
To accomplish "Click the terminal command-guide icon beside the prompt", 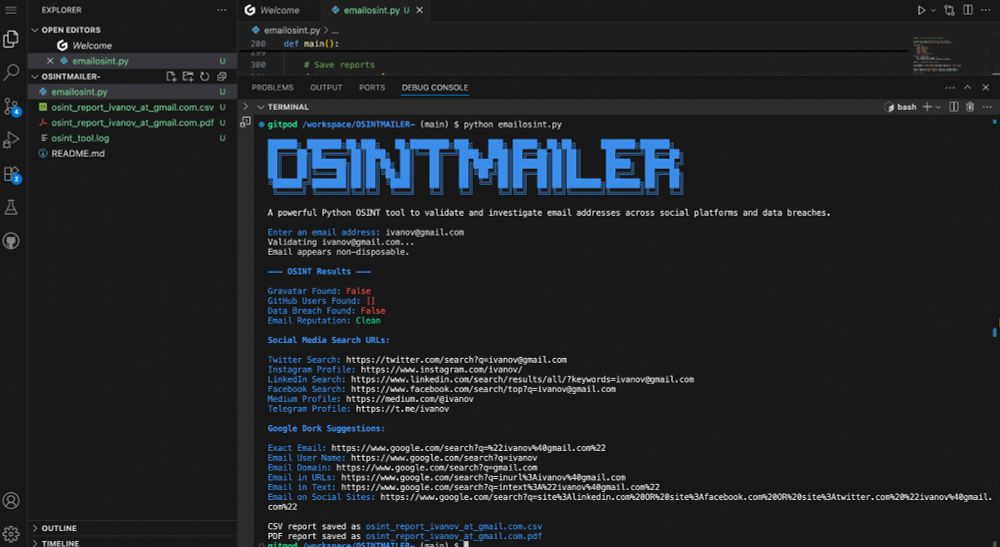I will point(245,122).
